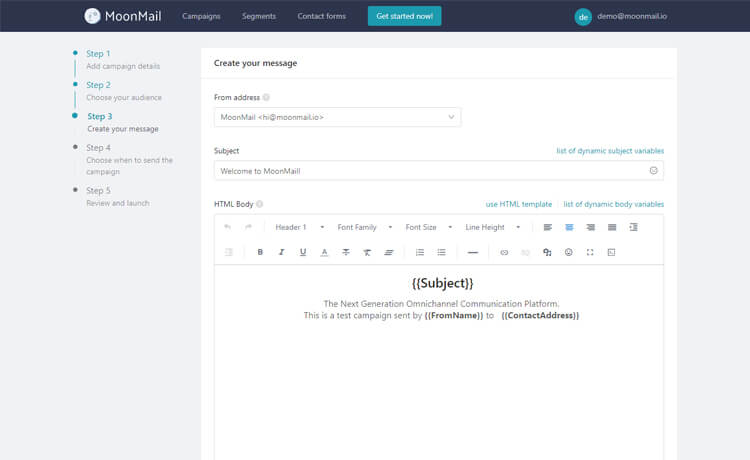This screenshot has width=750, height=460.
Task: Click the 'Next Generation Omnichannel' body line
Action: point(441,304)
